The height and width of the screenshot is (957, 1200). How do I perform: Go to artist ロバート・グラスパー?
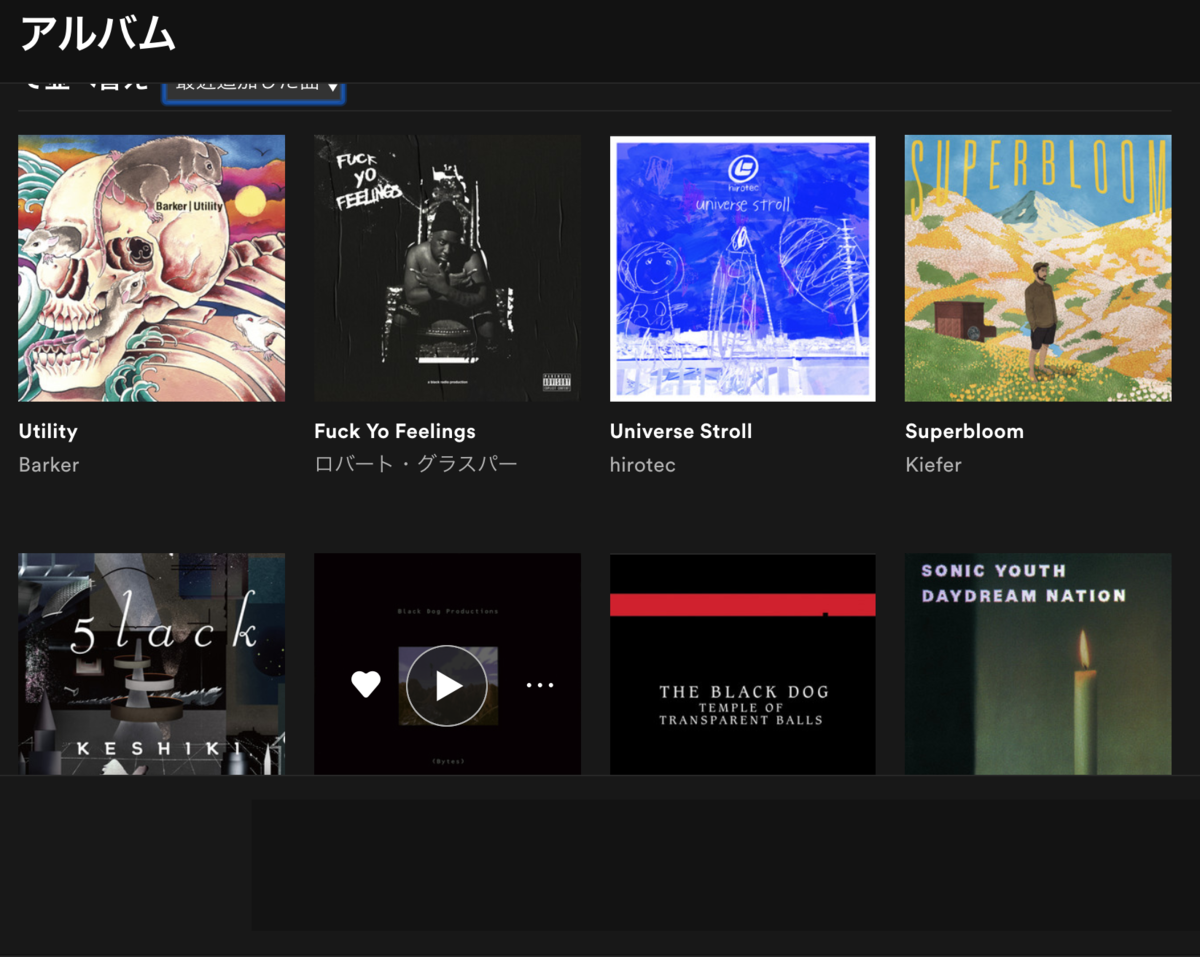(416, 465)
